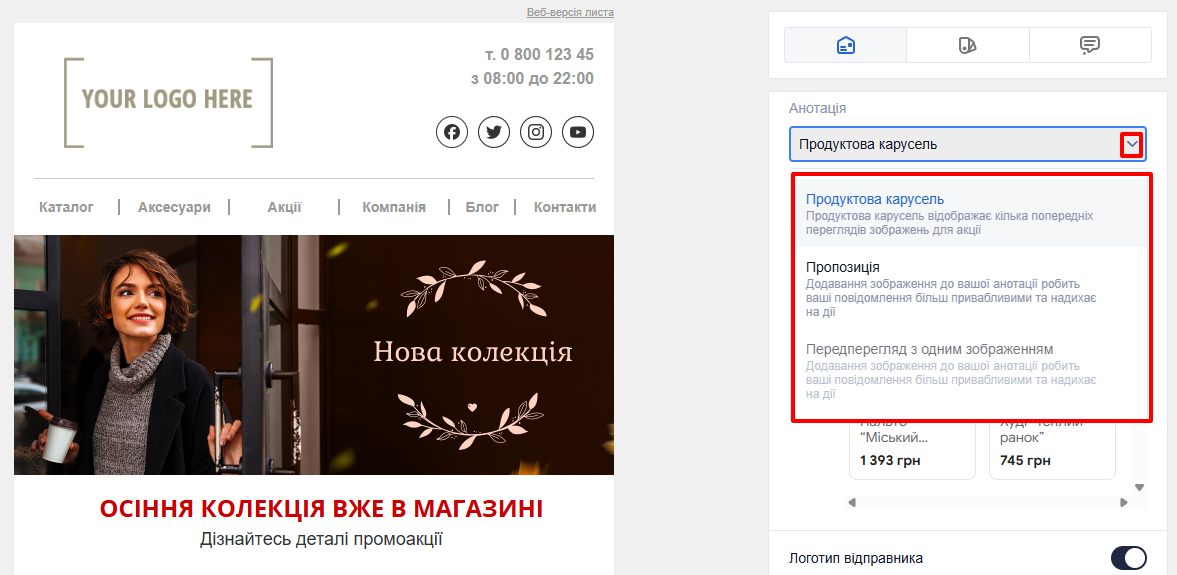This screenshot has width=1177, height=575.
Task: Open the Twitter social icon
Action: point(494,132)
